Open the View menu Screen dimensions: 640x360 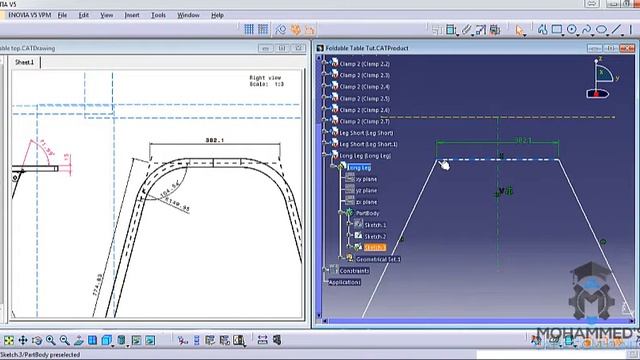coord(107,15)
